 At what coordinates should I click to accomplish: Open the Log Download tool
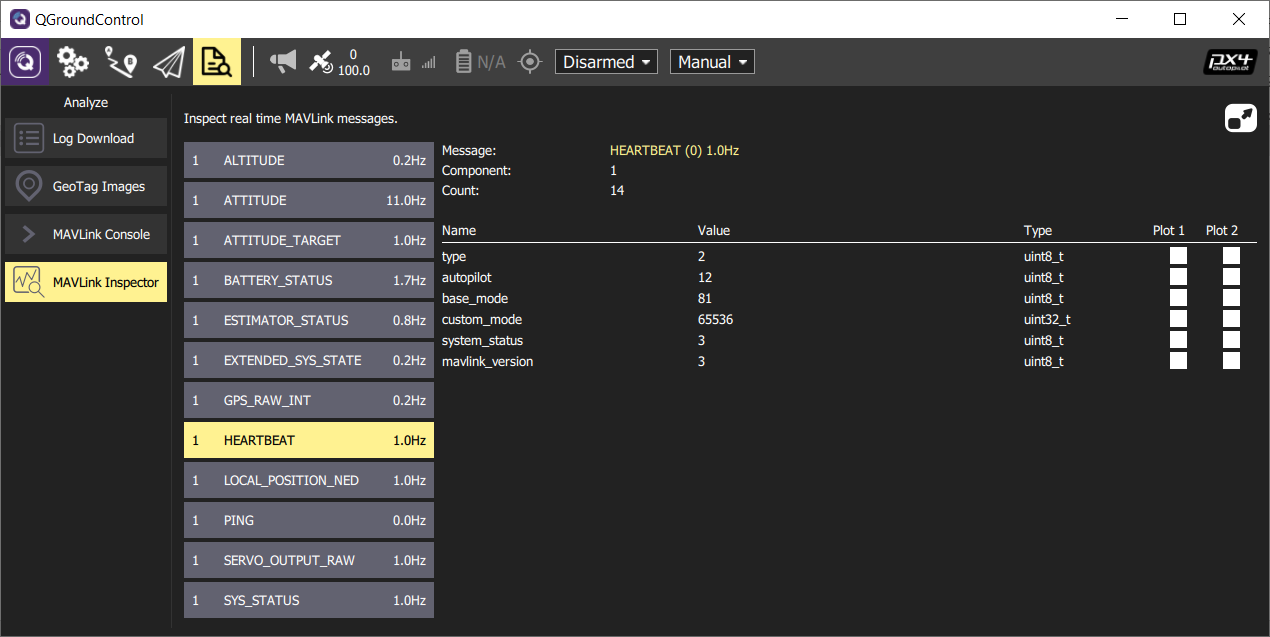coord(85,138)
